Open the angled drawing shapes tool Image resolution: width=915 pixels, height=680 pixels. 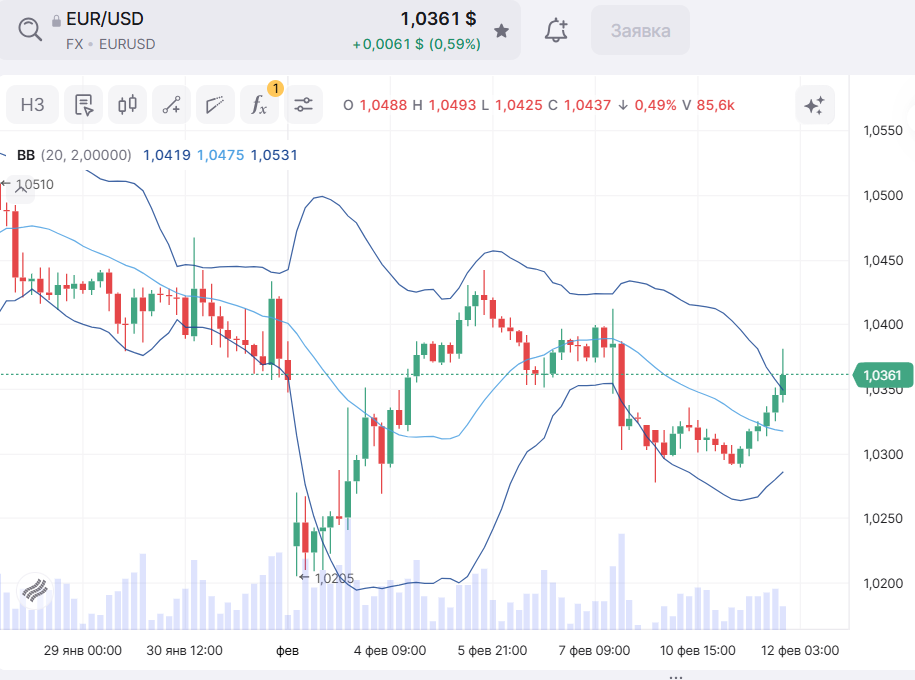[x=214, y=104]
